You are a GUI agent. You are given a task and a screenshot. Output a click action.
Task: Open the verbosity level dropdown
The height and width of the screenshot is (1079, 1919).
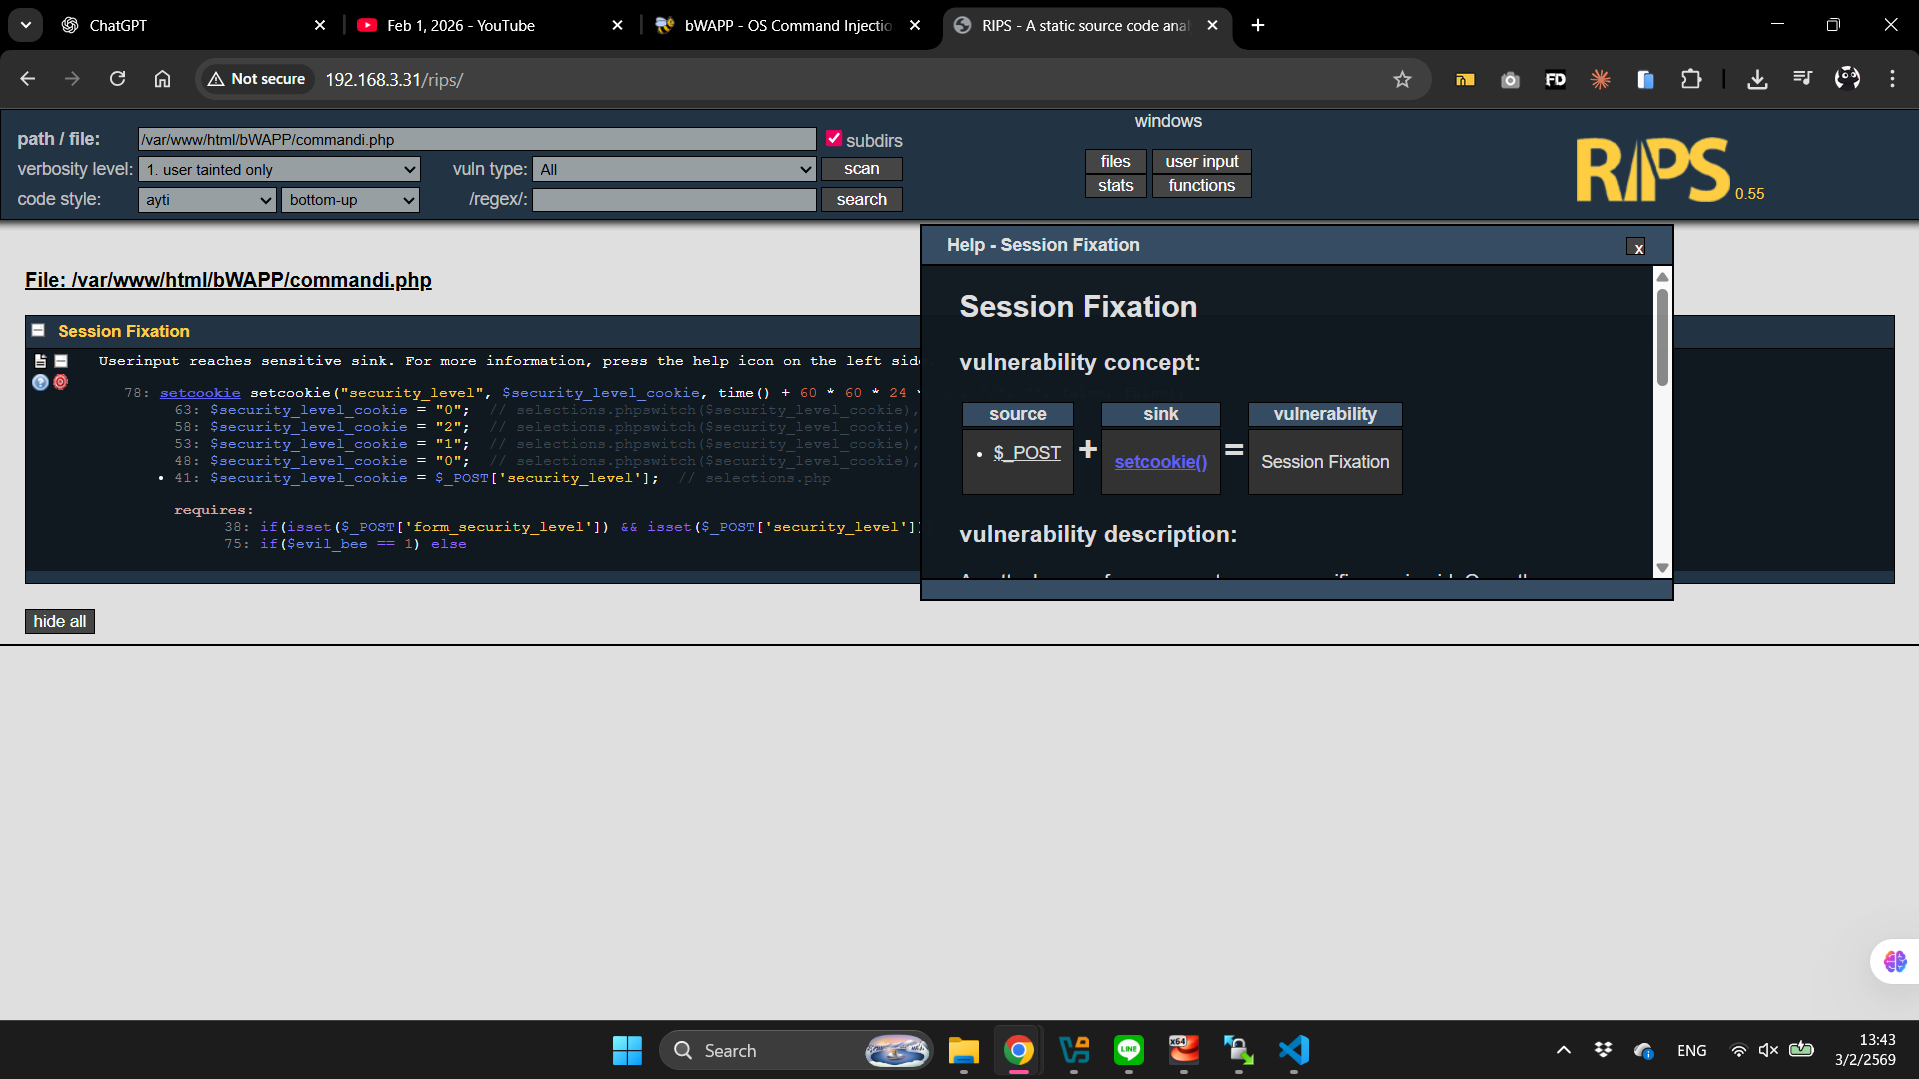tap(279, 170)
